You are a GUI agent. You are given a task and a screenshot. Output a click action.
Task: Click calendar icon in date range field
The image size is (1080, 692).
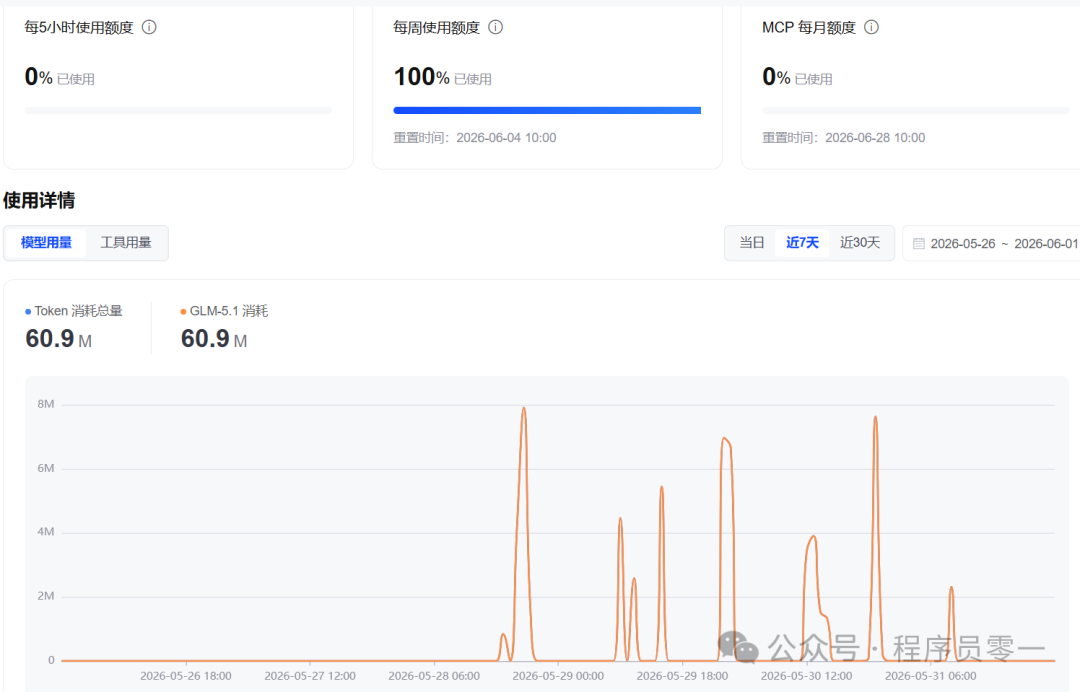pos(919,244)
